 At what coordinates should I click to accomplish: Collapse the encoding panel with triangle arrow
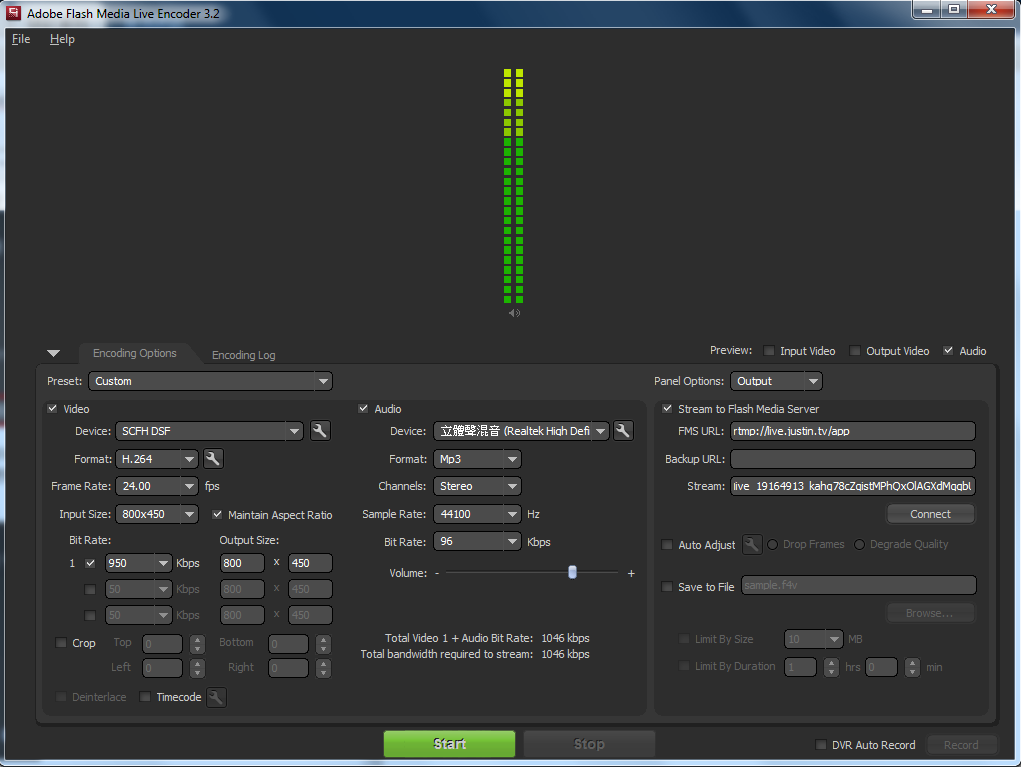tap(53, 353)
